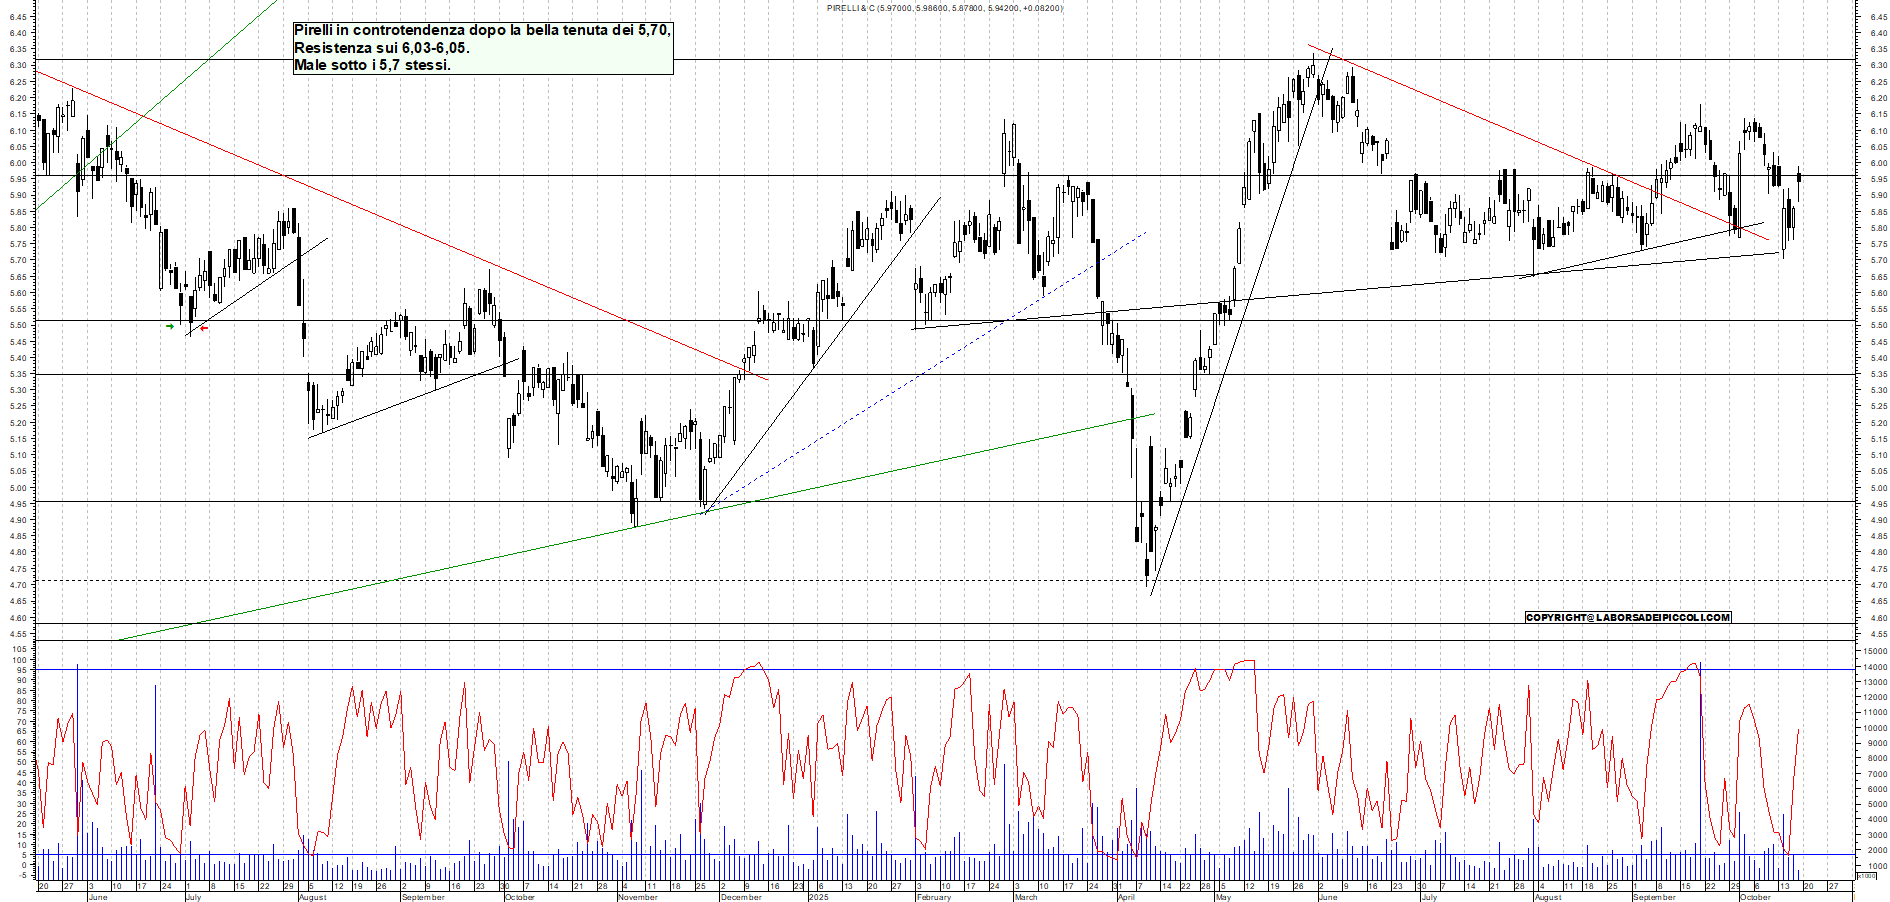Click the December label on the time axis

pyautogui.click(x=741, y=897)
